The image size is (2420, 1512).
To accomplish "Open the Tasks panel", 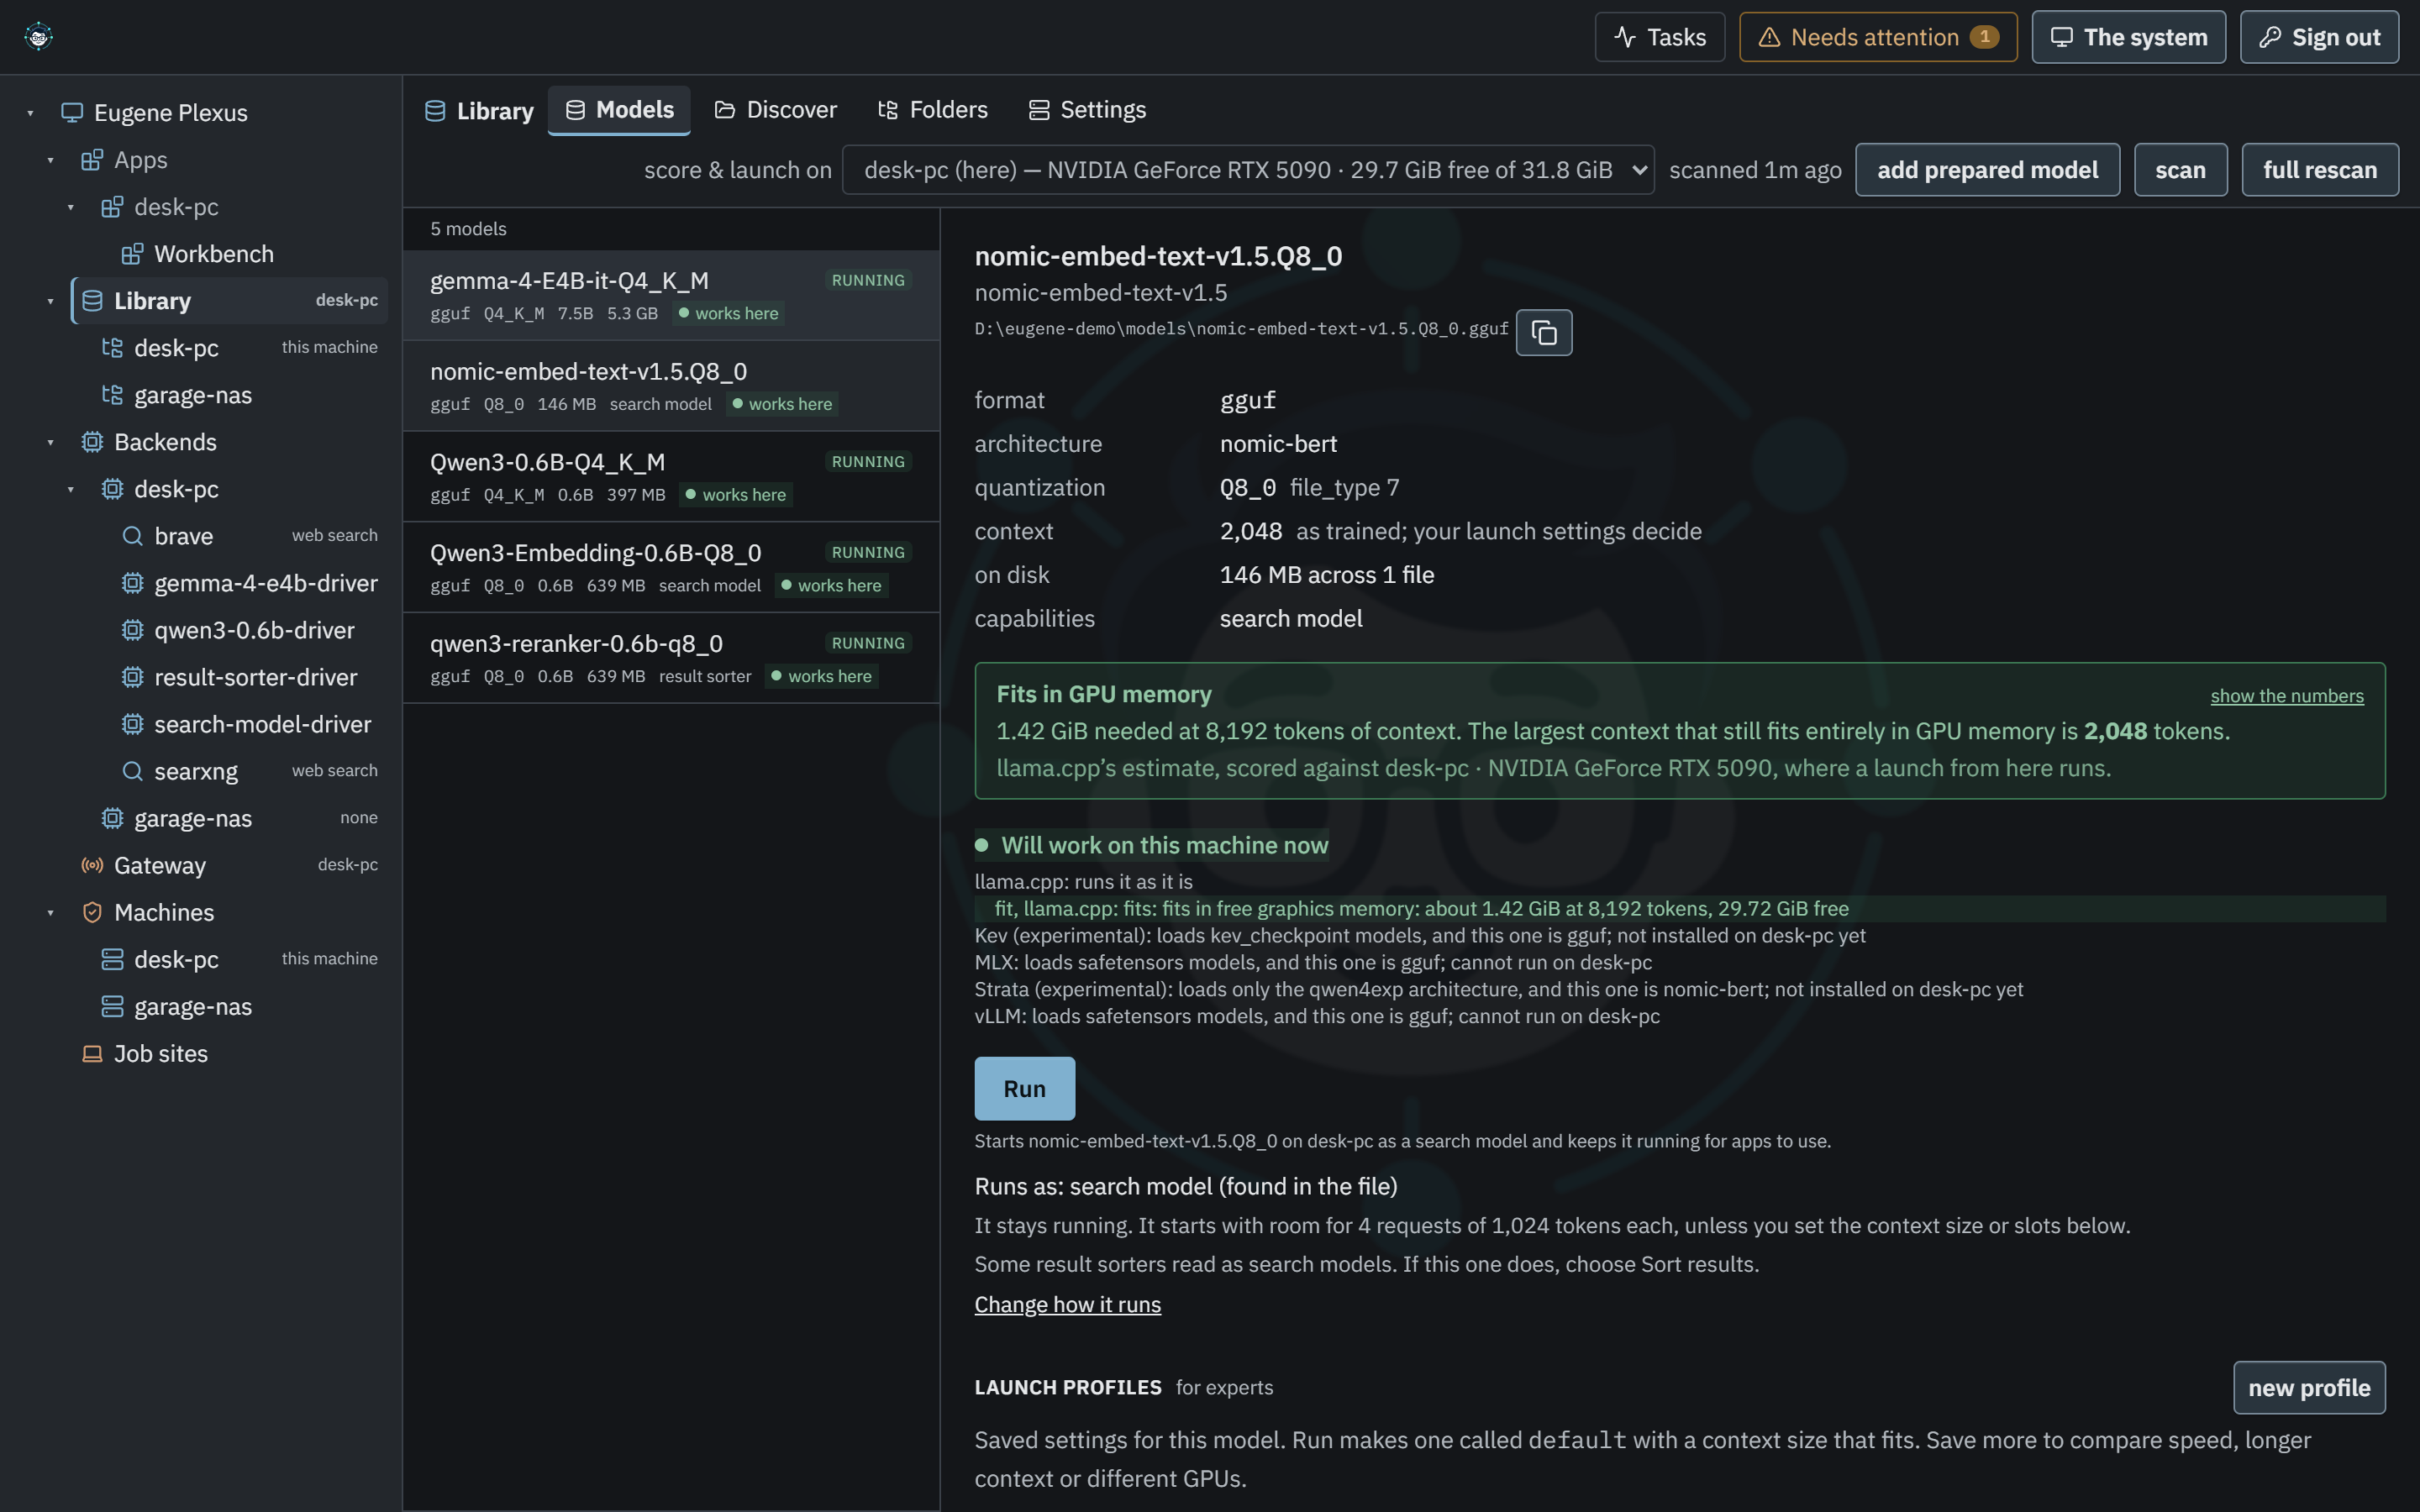I will coord(1659,37).
